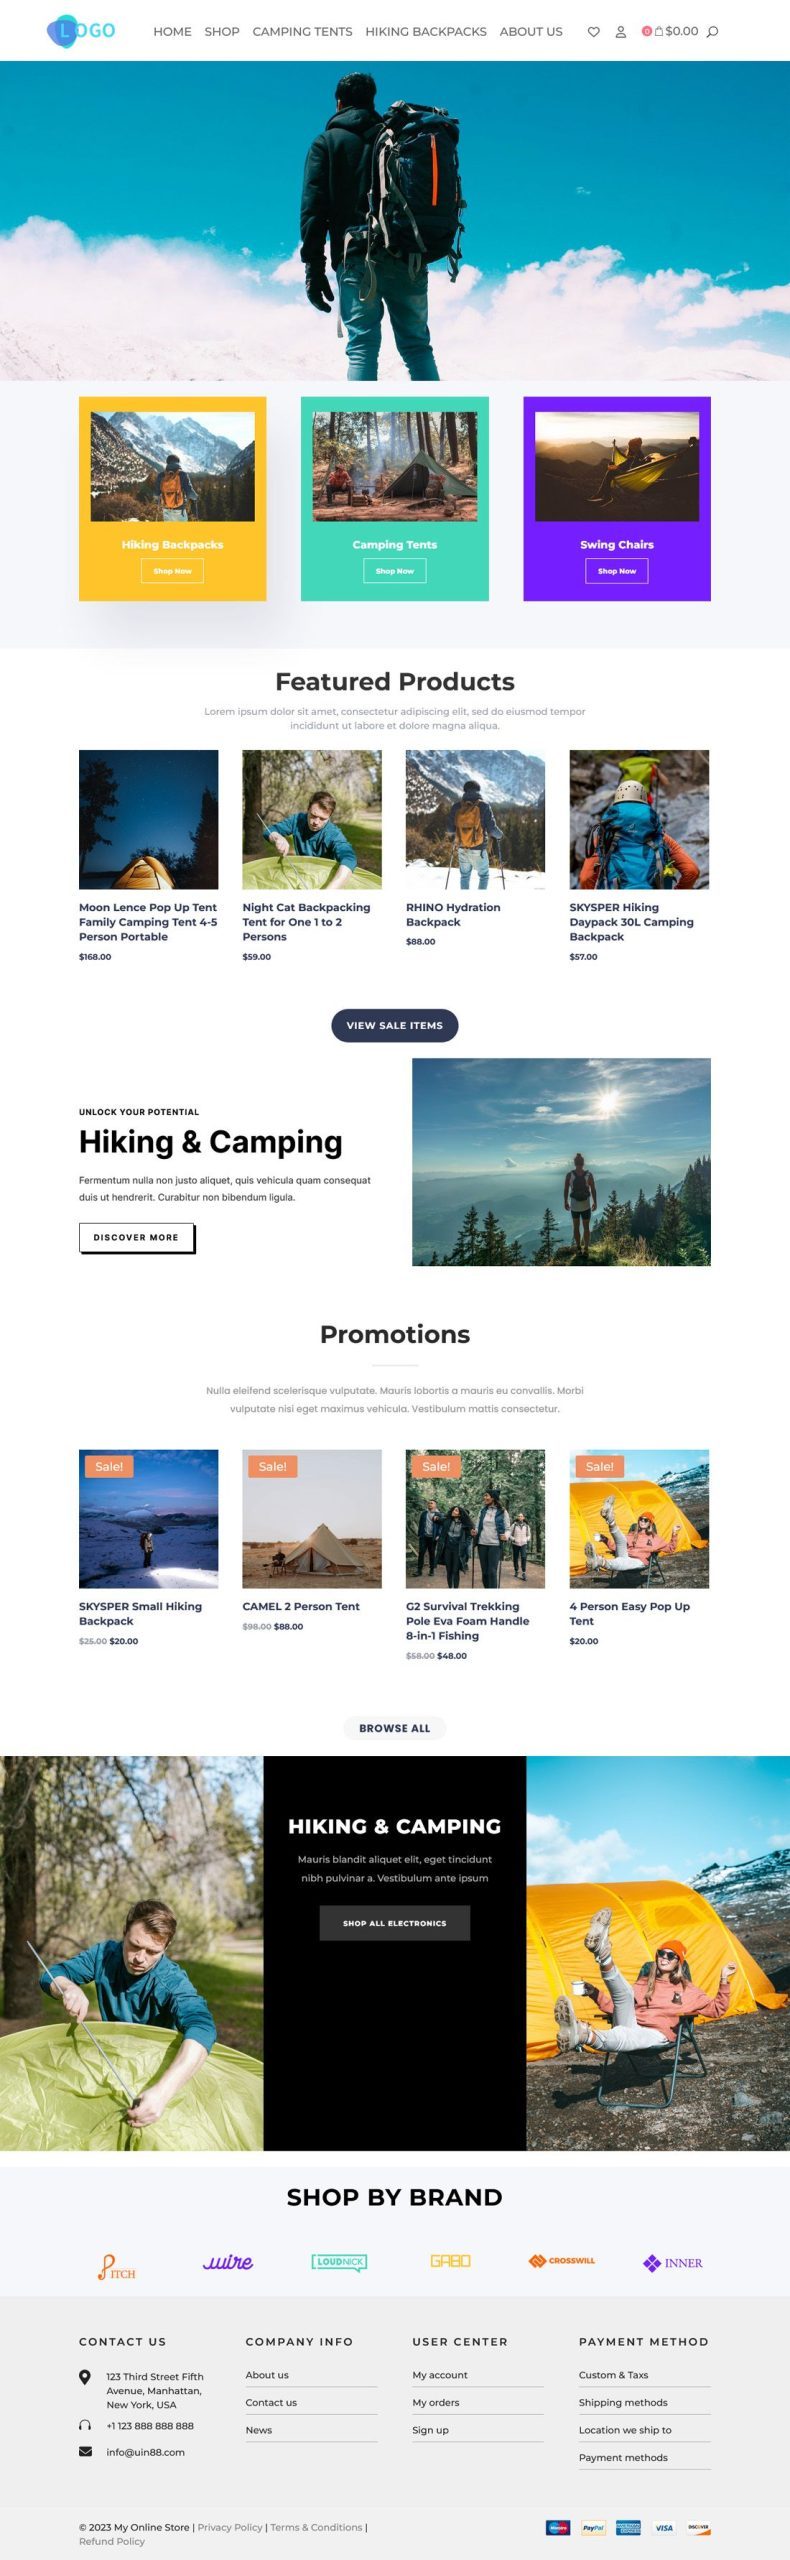Click the Inner brand logo
This screenshot has height=2560, width=790.
(x=673, y=2263)
